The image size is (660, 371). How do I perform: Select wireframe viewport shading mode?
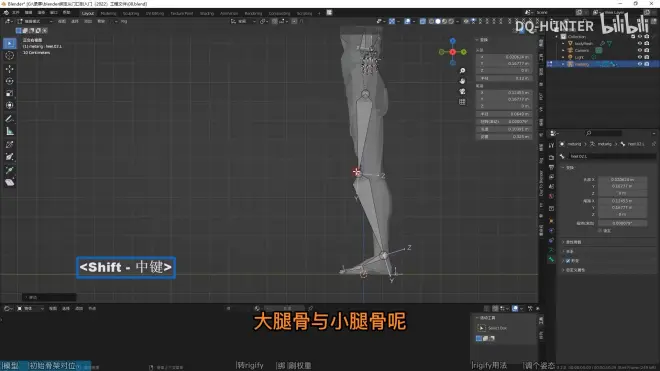point(431,21)
